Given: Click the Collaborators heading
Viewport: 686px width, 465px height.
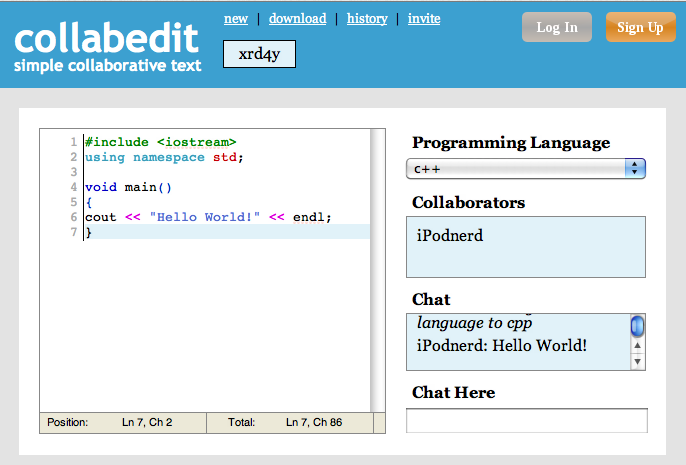Looking at the screenshot, I should tap(469, 203).
